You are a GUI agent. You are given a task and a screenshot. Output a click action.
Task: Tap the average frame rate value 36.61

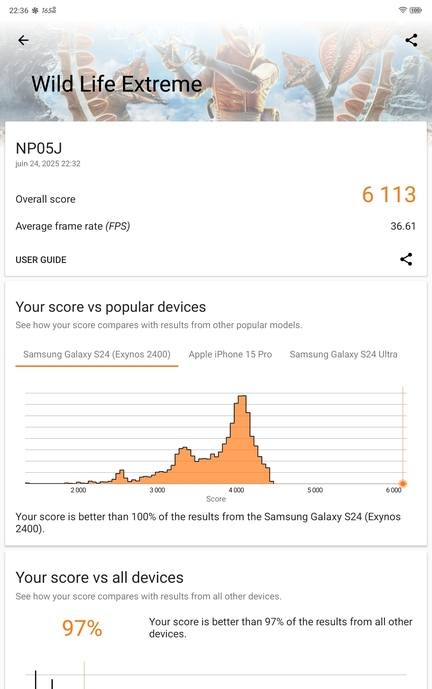(403, 226)
